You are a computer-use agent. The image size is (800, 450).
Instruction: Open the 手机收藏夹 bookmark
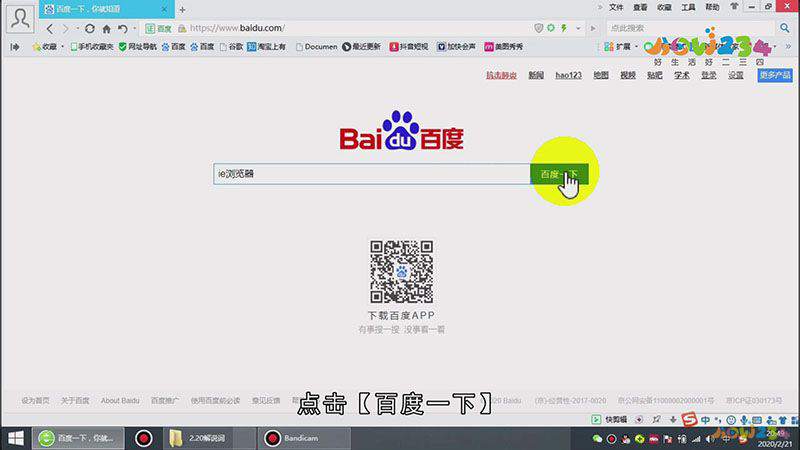click(92, 46)
